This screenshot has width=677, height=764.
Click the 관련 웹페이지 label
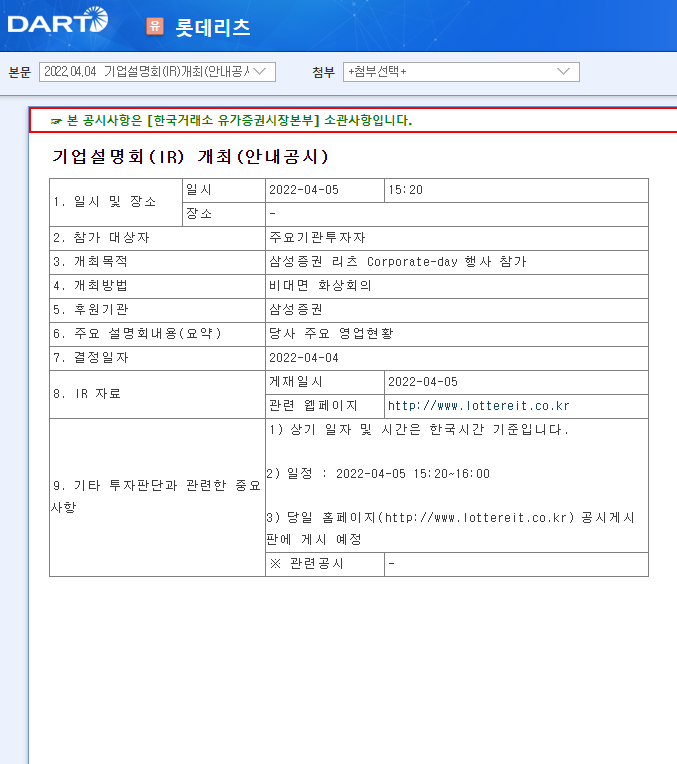coord(313,405)
